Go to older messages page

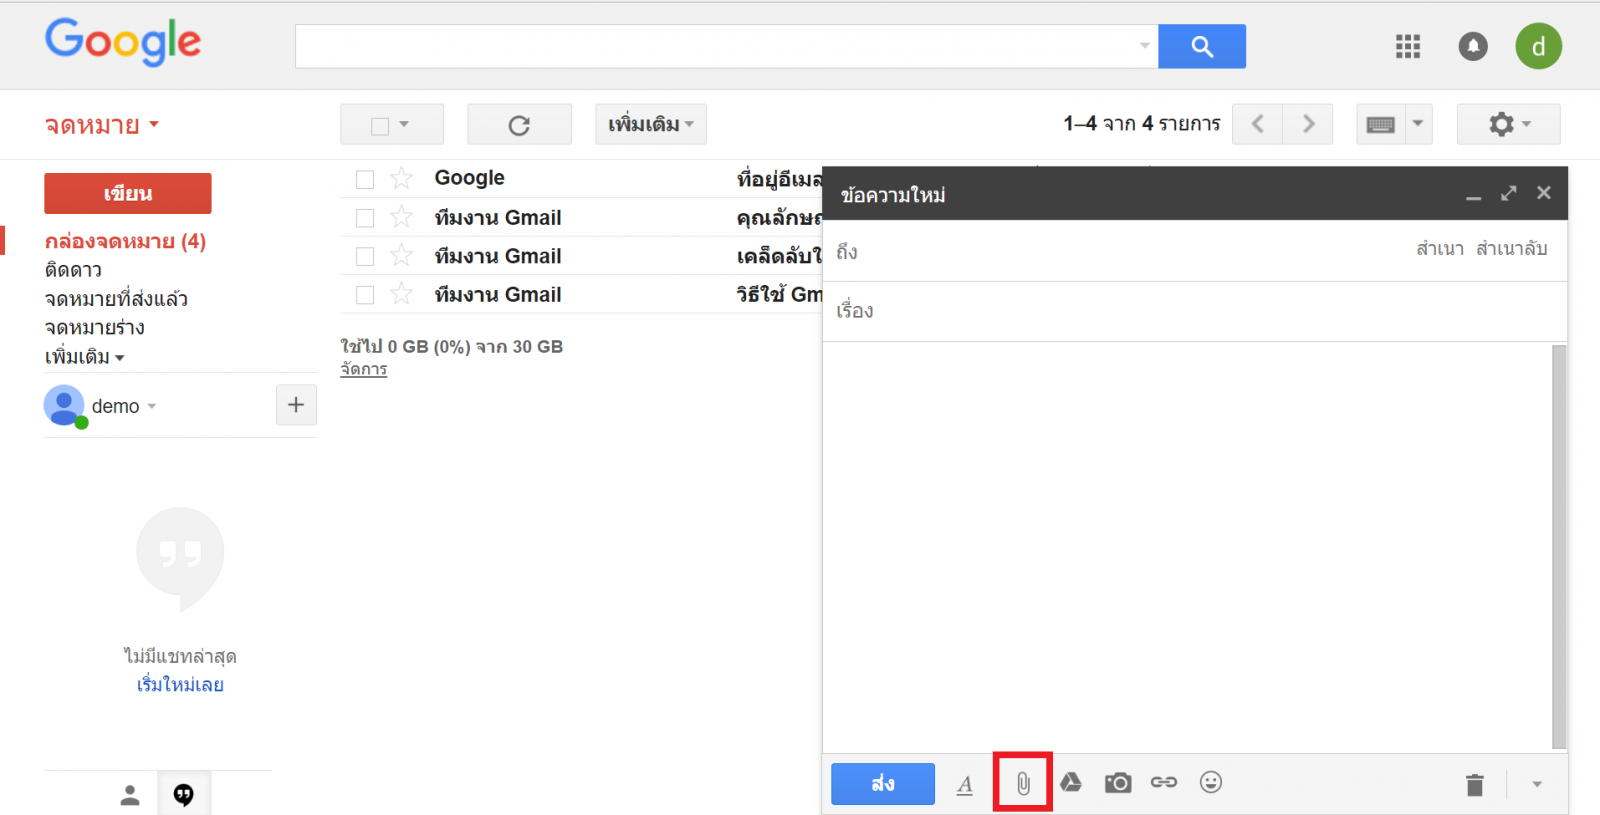[x=1308, y=124]
